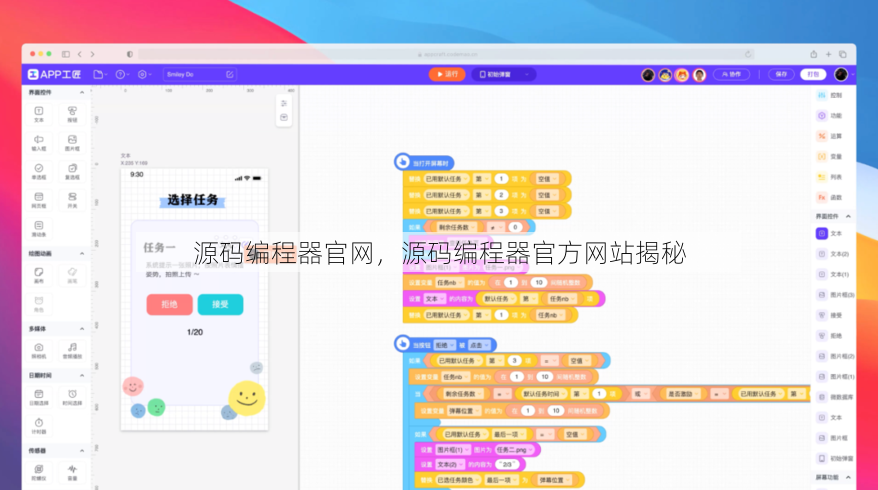Run the app with 运行 button

pos(447,74)
